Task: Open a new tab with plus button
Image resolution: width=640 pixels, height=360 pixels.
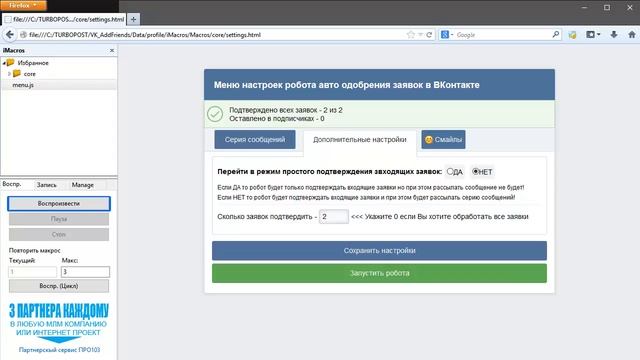Action: (x=133, y=19)
